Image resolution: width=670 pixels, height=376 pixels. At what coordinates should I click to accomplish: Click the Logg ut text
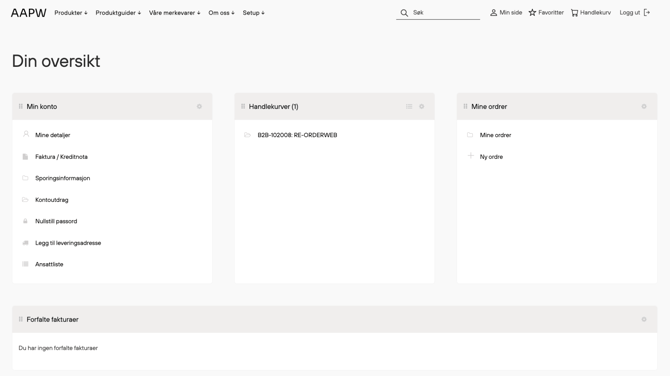(630, 13)
